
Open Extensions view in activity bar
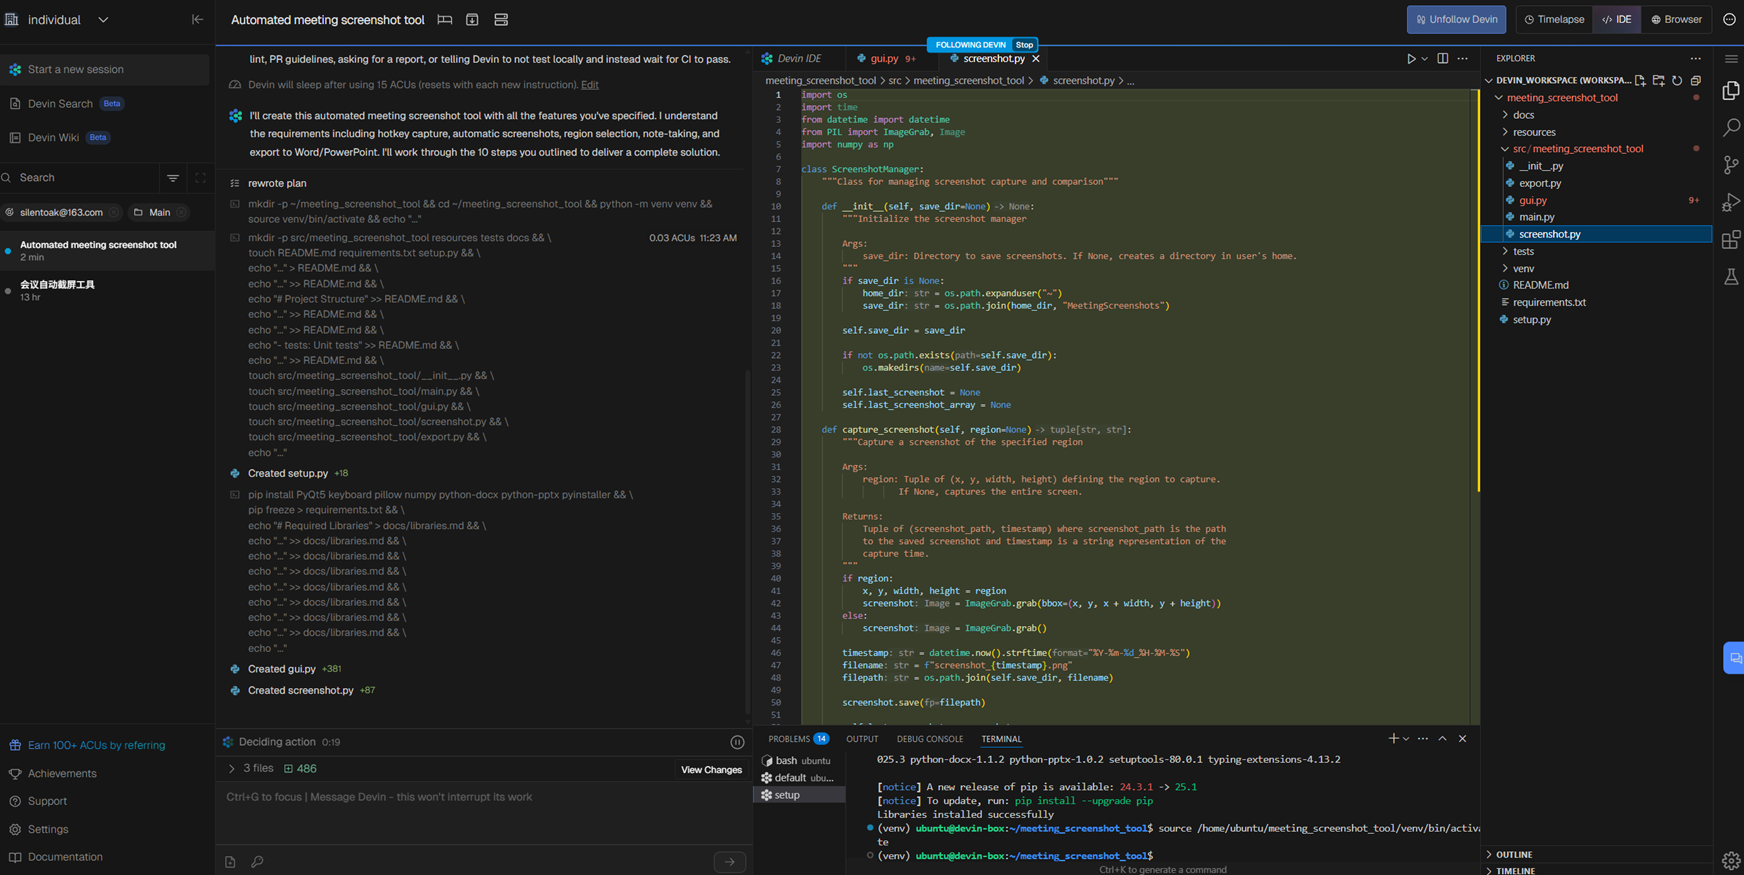click(1731, 240)
